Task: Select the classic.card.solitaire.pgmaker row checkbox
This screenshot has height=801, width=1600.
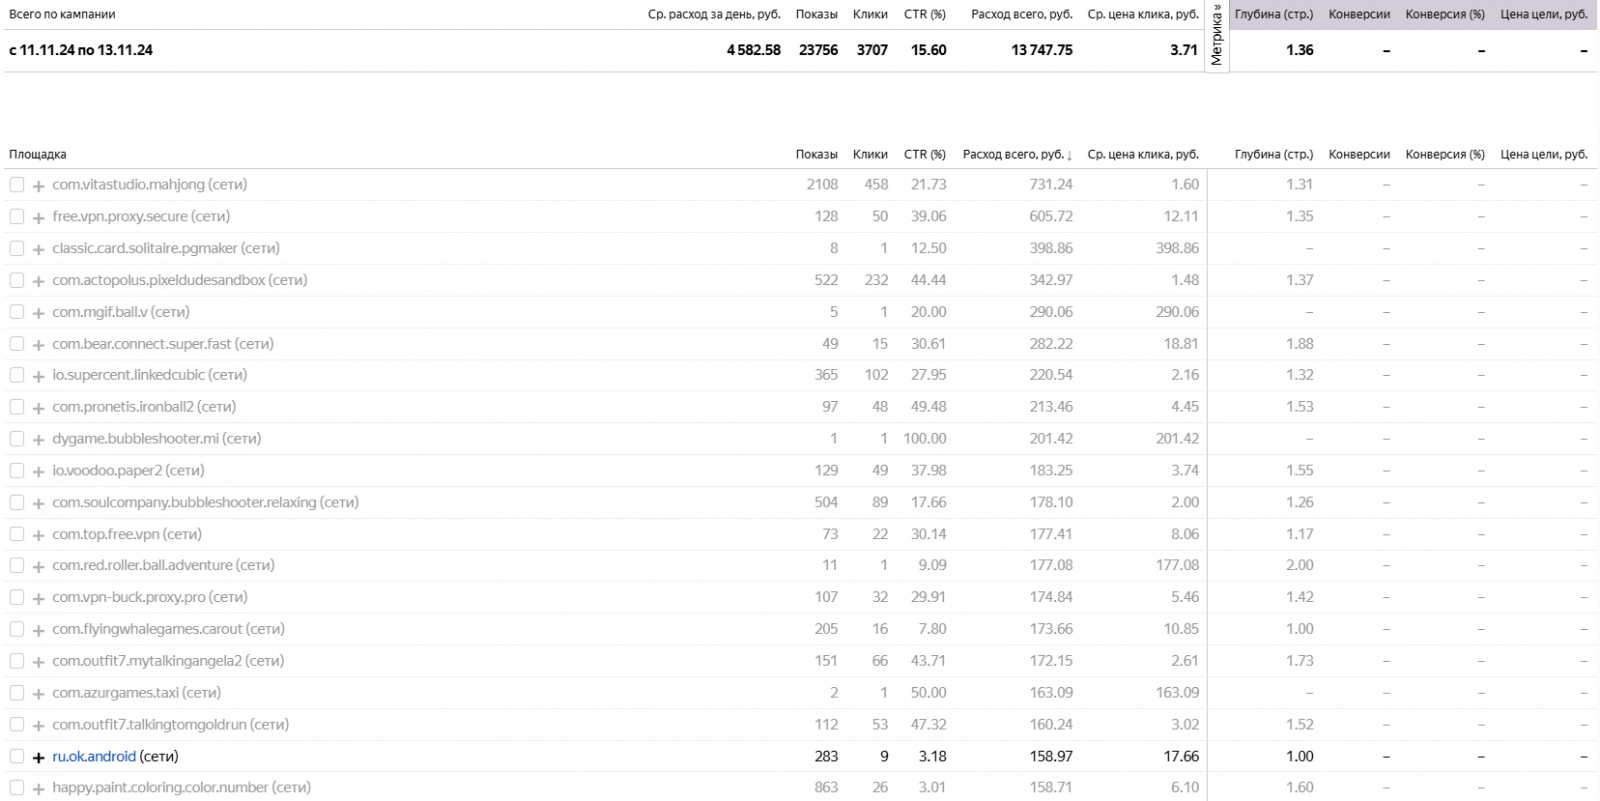Action: click(x=17, y=248)
